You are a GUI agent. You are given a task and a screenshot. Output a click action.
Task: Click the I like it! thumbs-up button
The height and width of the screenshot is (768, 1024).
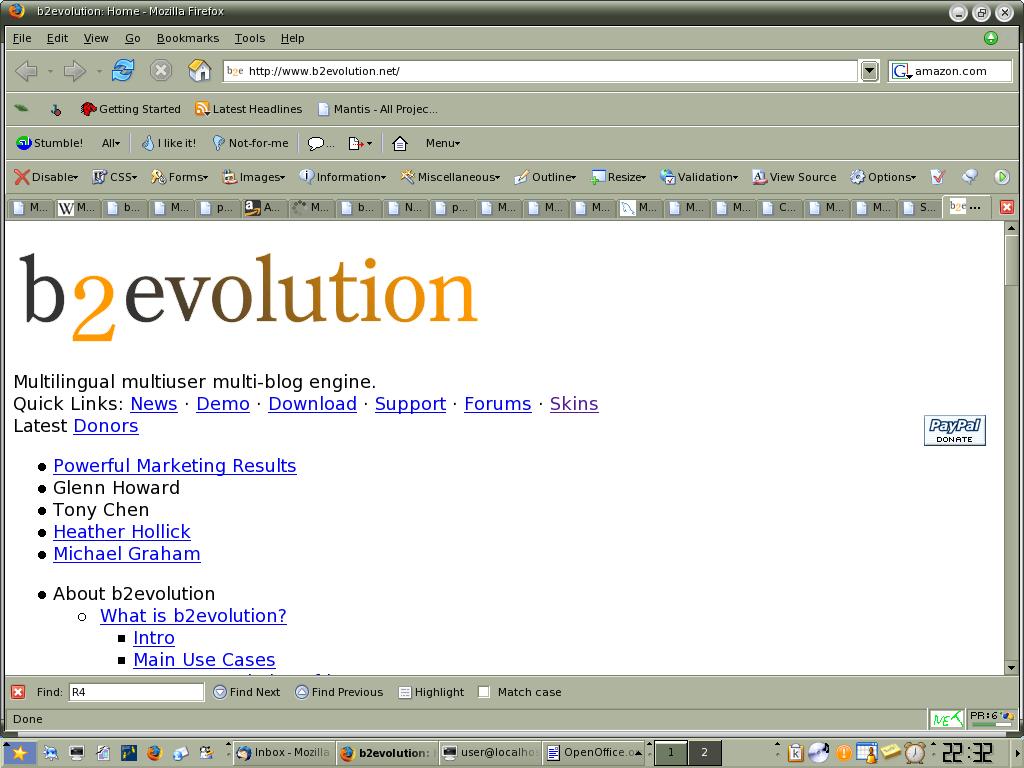tap(169, 143)
